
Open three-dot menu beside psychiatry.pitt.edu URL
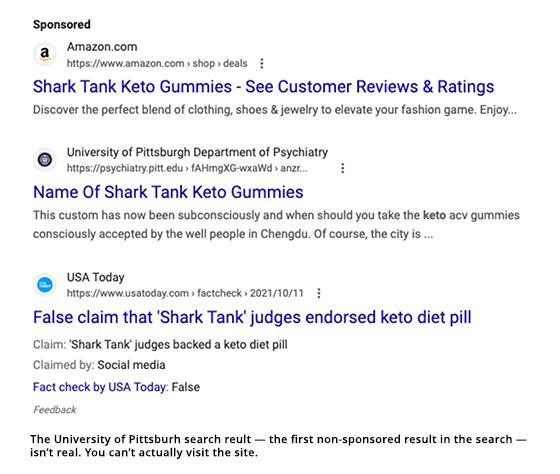point(342,168)
